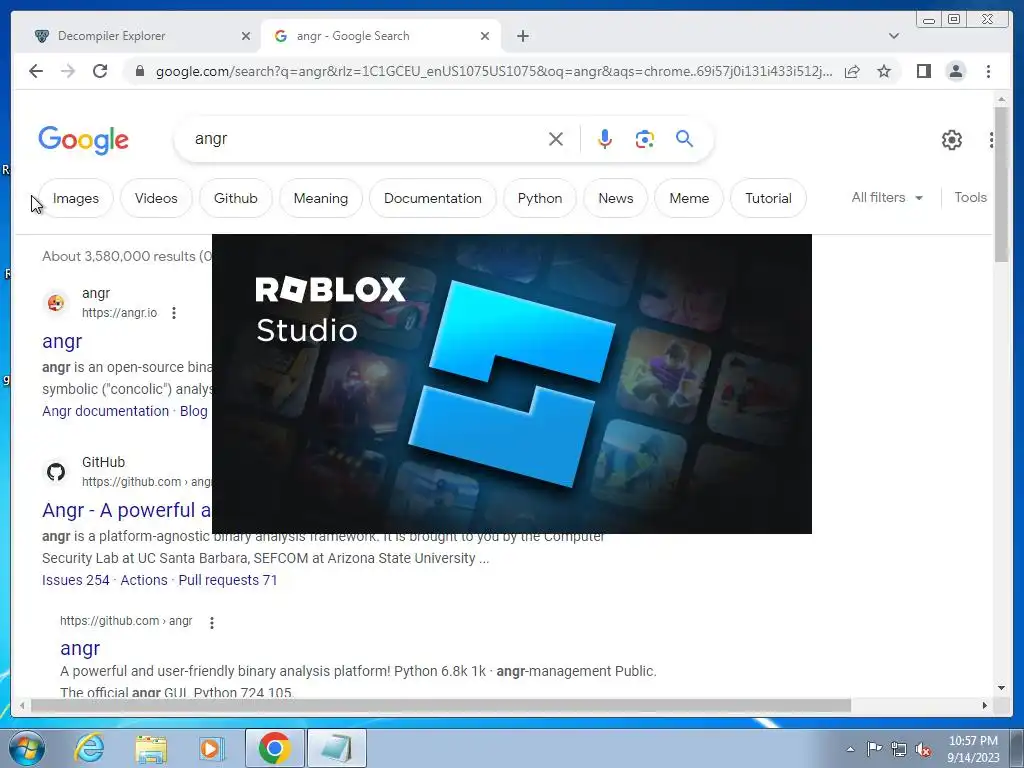
Task: Click the muted volume tray icon
Action: 923,749
